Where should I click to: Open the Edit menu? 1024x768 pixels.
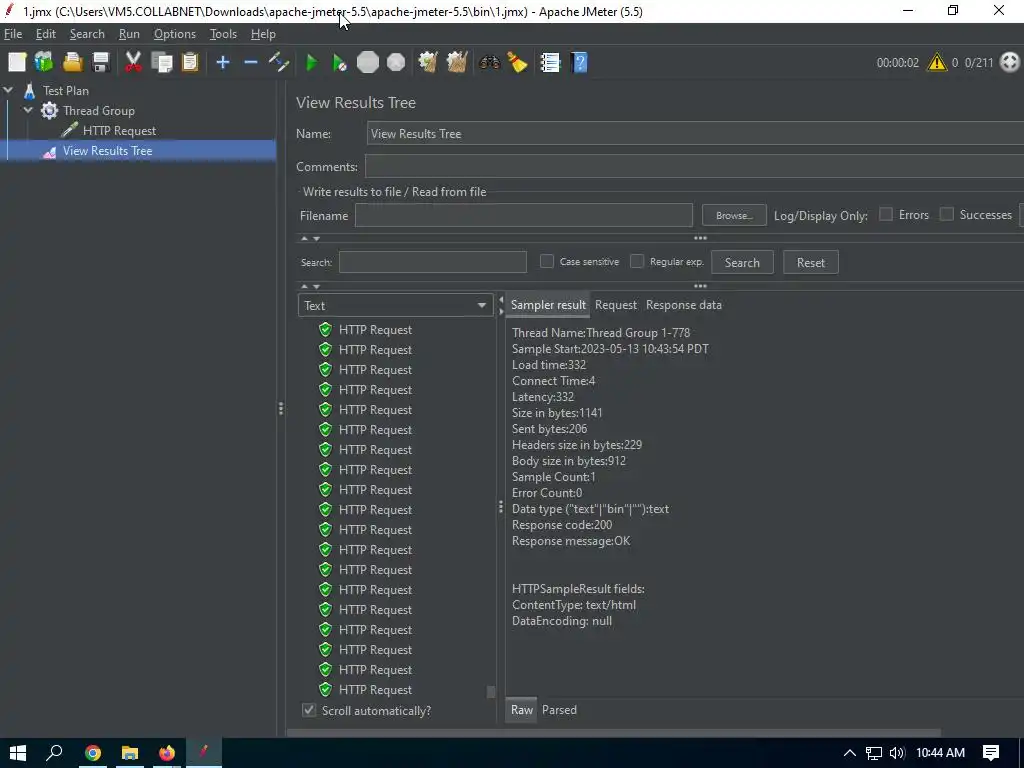point(46,34)
